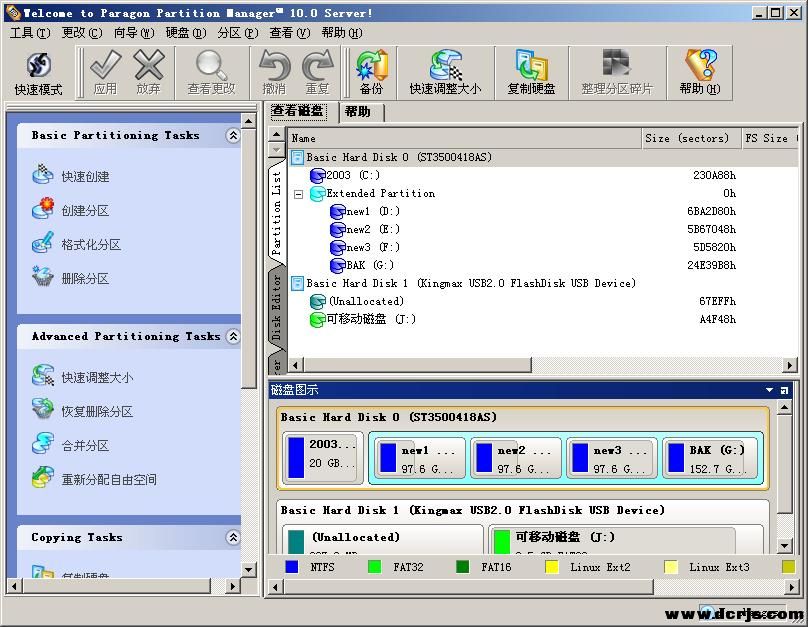This screenshot has width=808, height=627.
Task: Switch to Partition List vertical tab
Action: (x=277, y=213)
